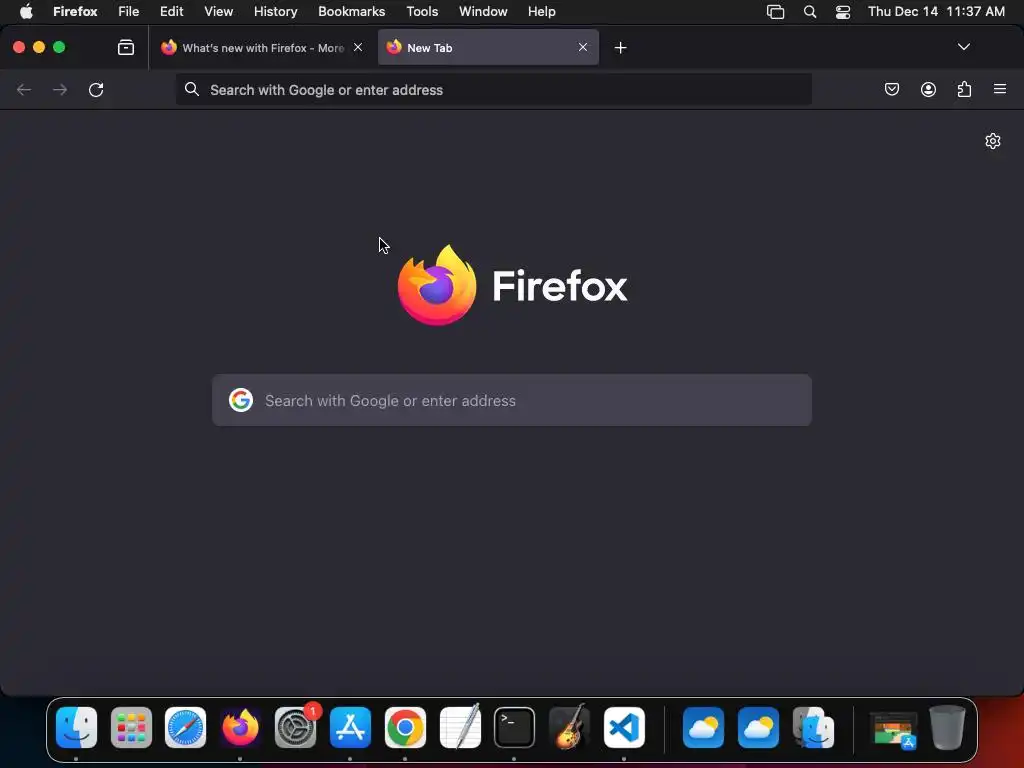Open the Window menu
1024x768 pixels.
[x=483, y=11]
